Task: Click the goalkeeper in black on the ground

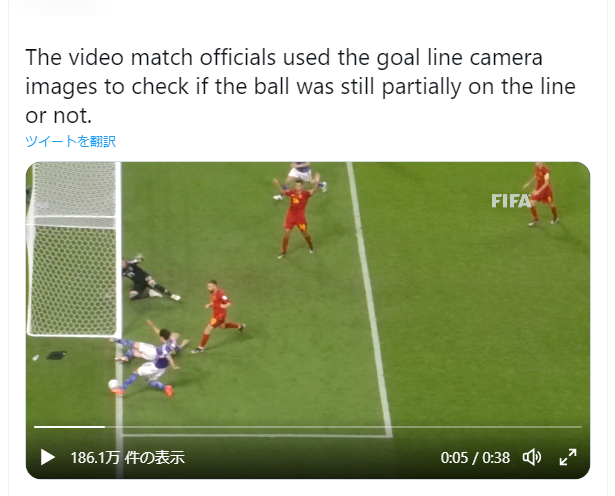Action: [149, 278]
